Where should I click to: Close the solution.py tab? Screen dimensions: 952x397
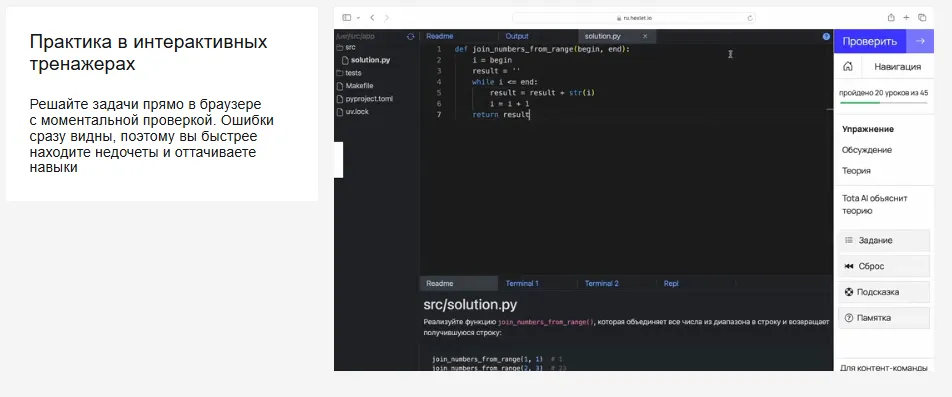[x=645, y=36]
